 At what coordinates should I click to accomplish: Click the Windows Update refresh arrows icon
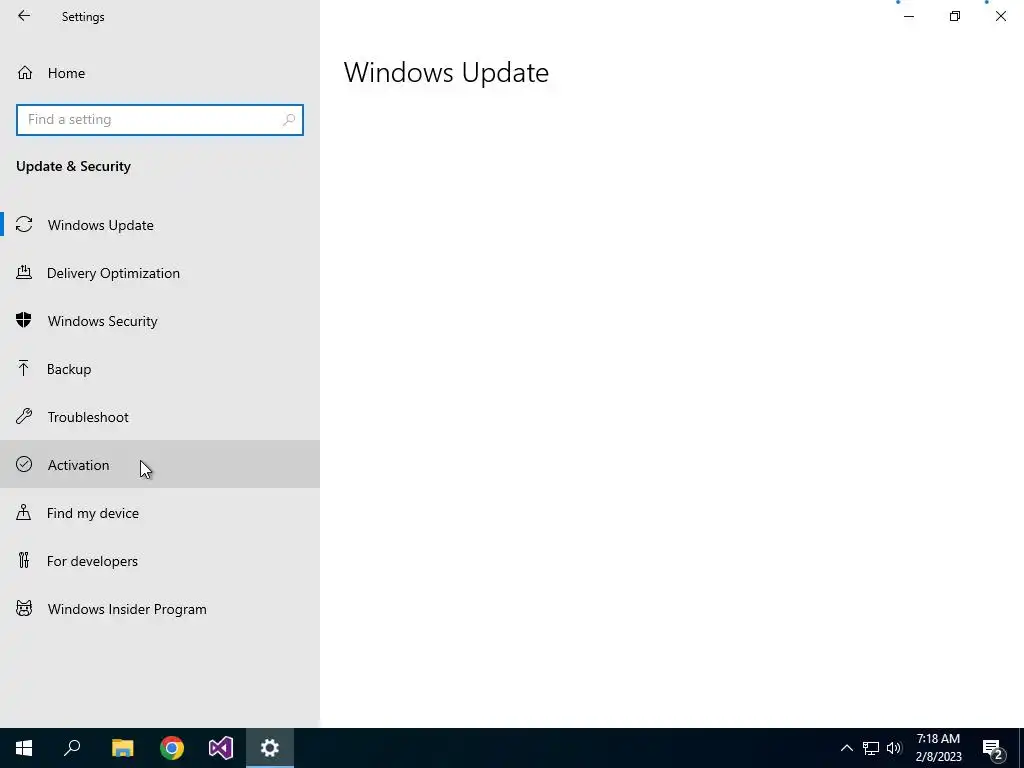(x=24, y=225)
